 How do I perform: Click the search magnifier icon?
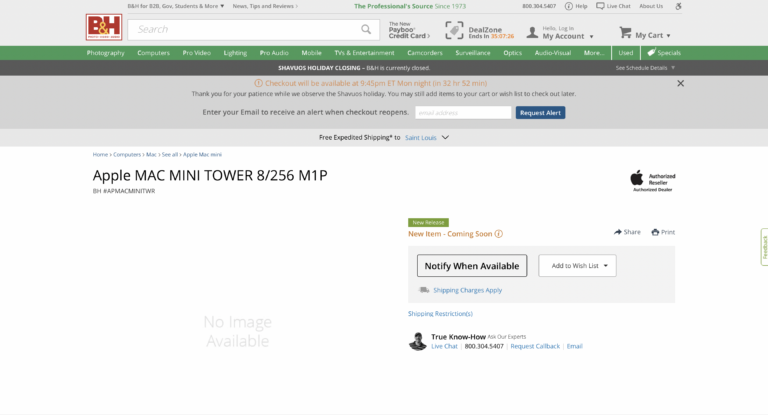(366, 29)
